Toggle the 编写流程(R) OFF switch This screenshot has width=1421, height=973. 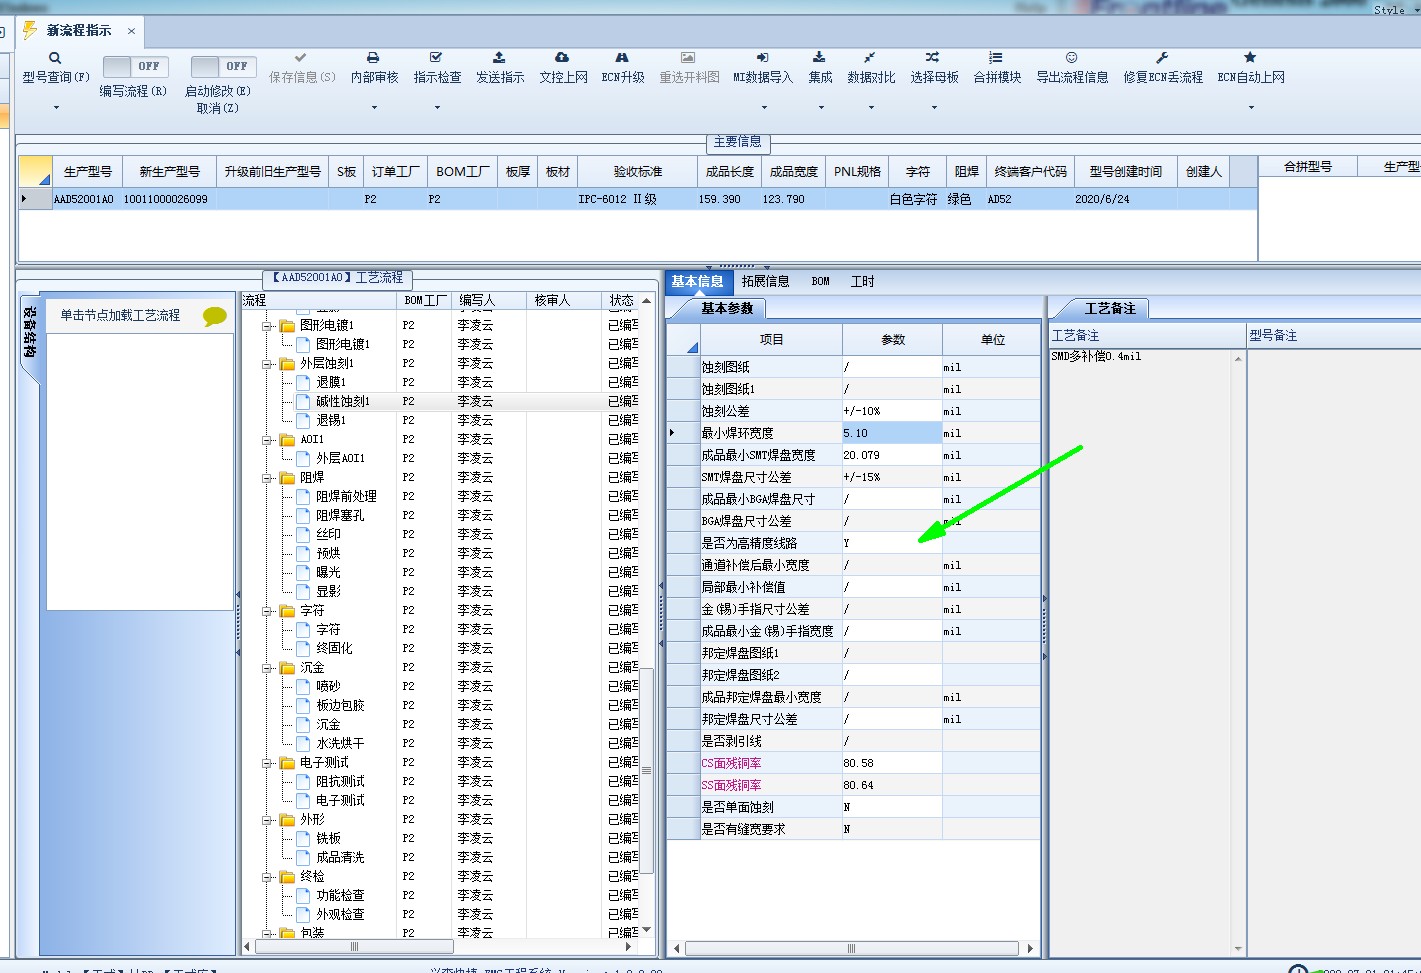(135, 66)
